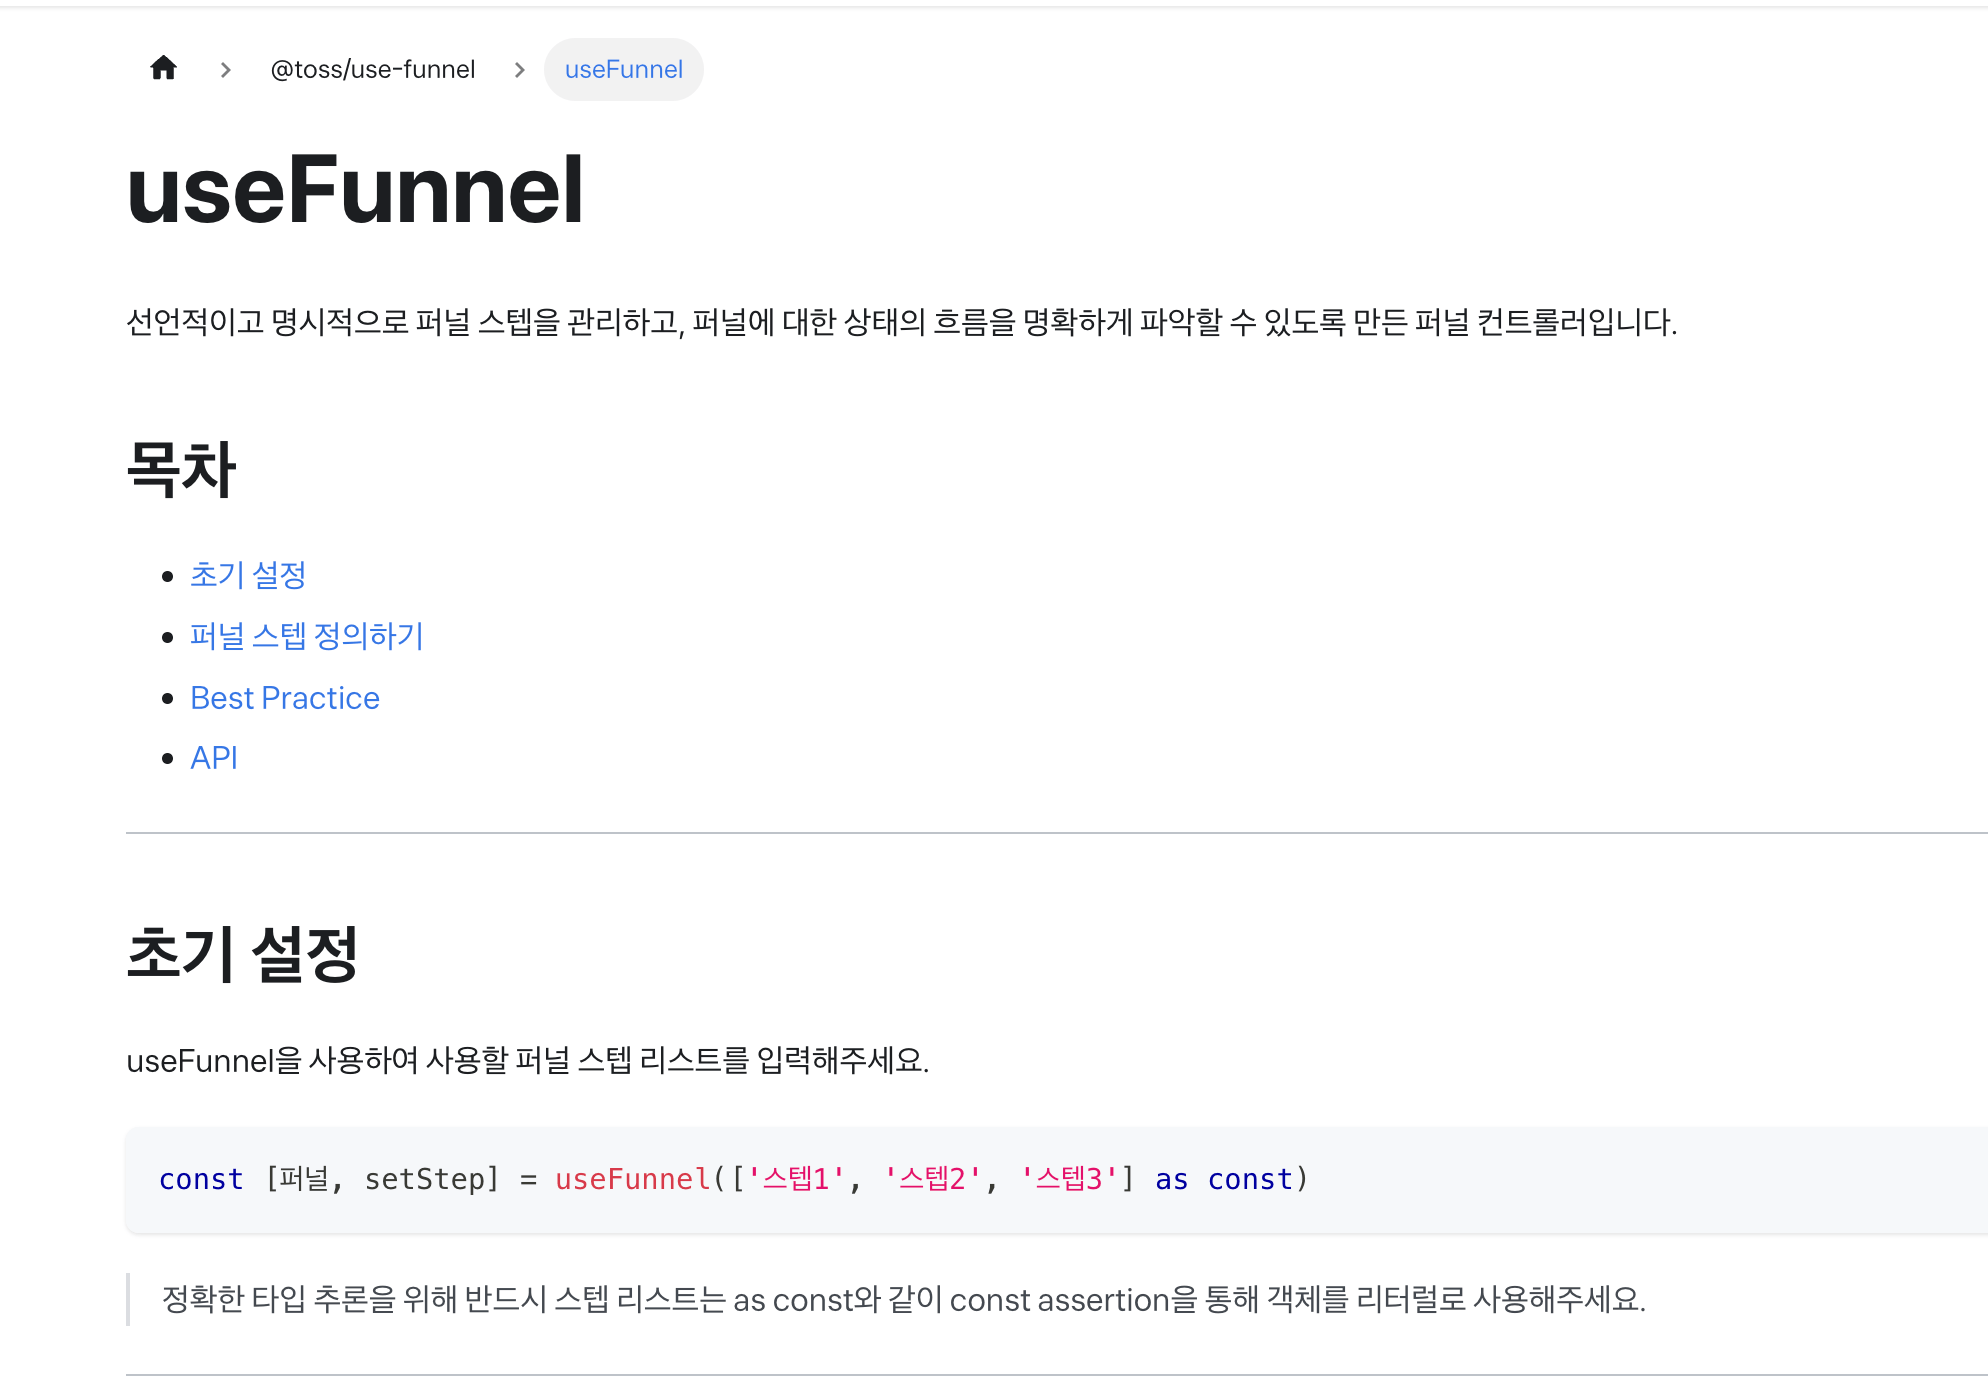This screenshot has height=1396, width=1988.
Task: Click the leading const keyword in code block
Action: [201, 1180]
